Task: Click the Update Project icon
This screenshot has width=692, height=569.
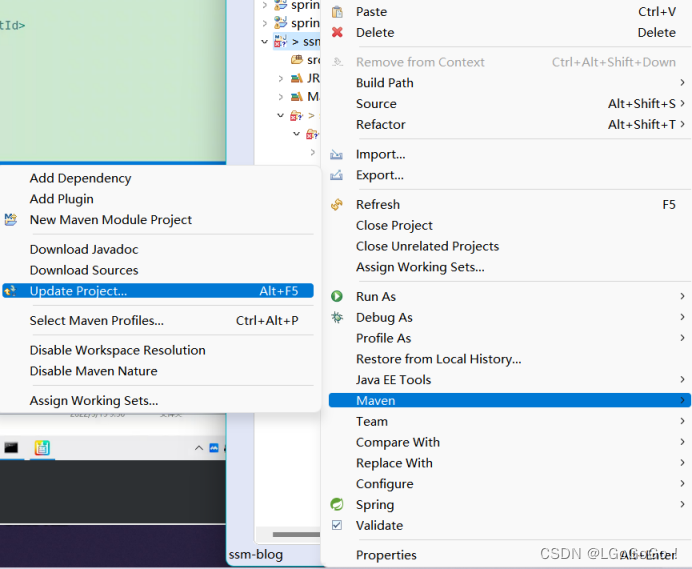Action: 10,291
